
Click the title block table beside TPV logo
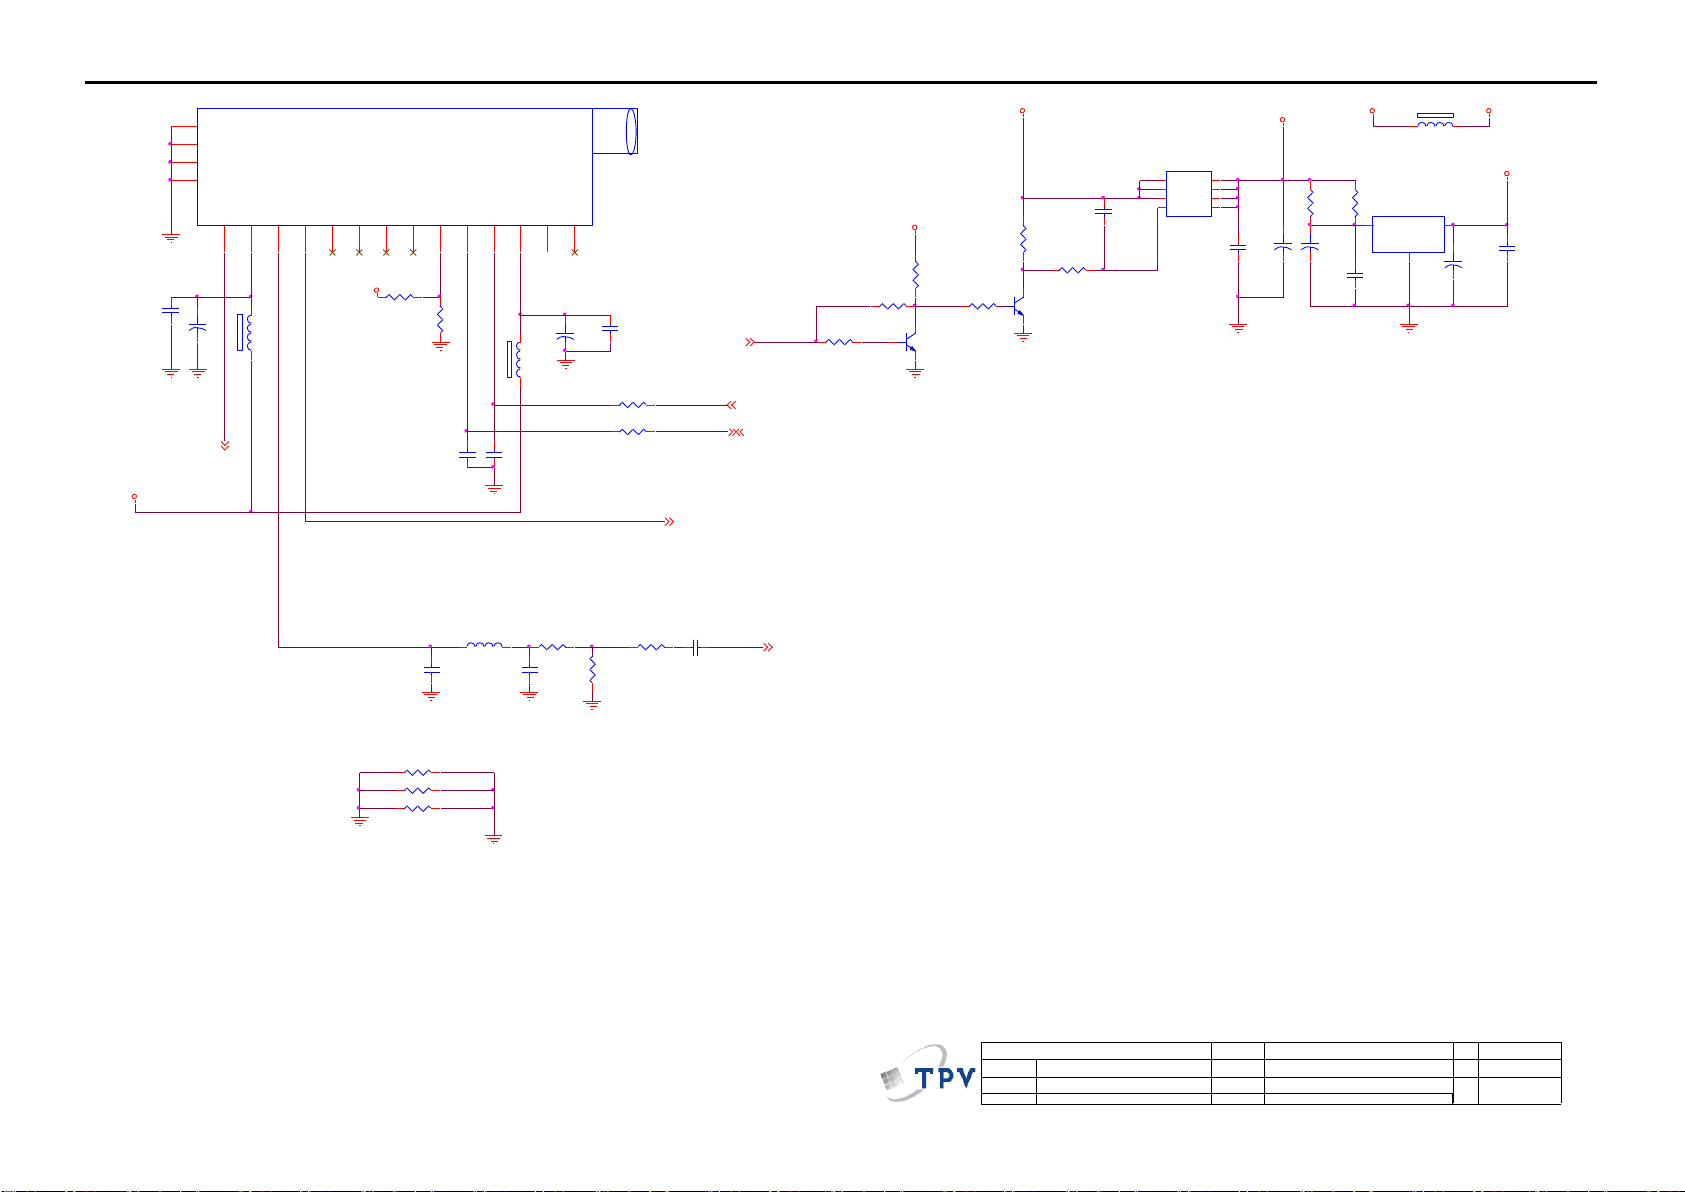[1271, 1073]
